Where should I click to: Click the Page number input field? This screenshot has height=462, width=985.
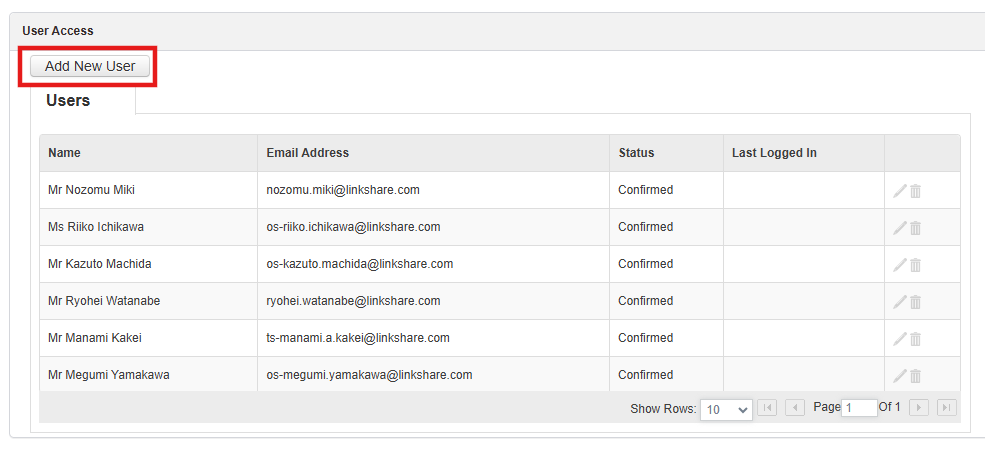859,408
